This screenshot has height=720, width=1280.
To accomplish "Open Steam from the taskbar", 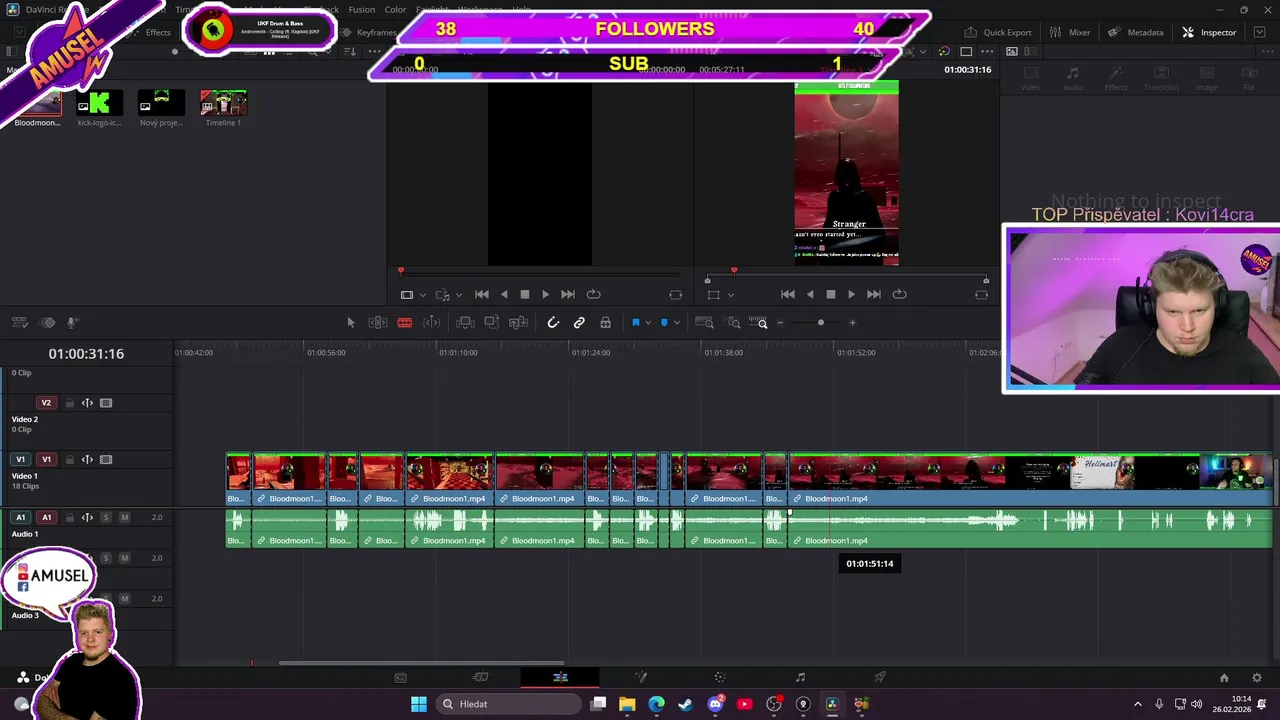I will [685, 704].
